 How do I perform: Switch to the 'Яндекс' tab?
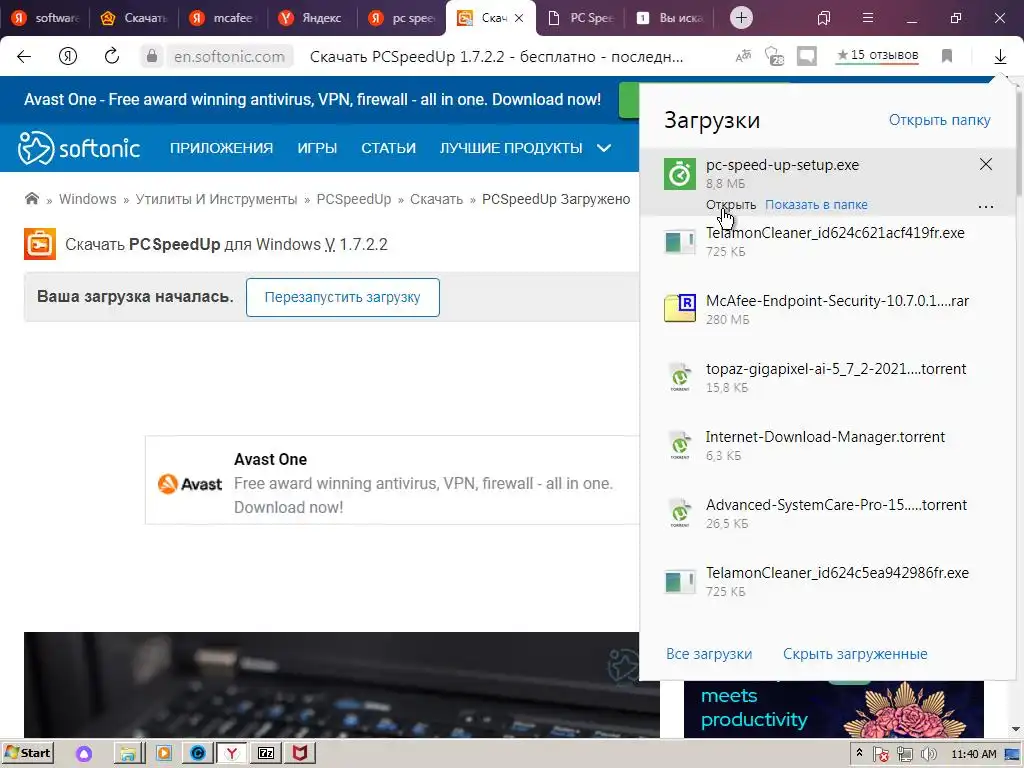[x=311, y=18]
